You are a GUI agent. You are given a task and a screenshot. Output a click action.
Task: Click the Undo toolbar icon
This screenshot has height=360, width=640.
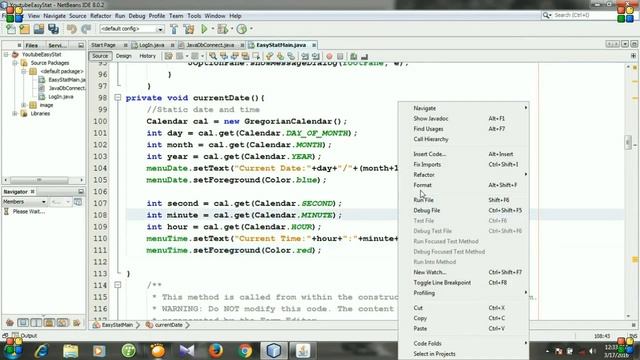71,29
